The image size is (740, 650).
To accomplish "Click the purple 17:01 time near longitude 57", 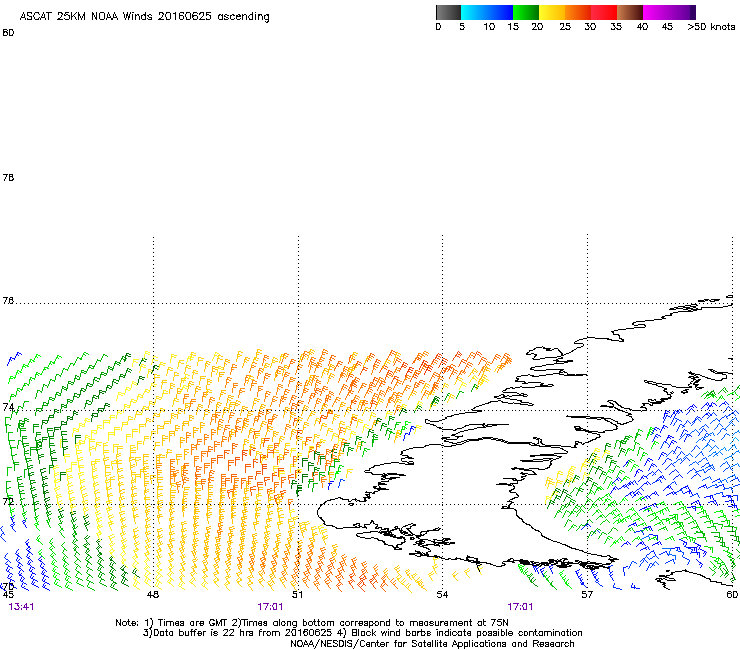I will tap(520, 607).
